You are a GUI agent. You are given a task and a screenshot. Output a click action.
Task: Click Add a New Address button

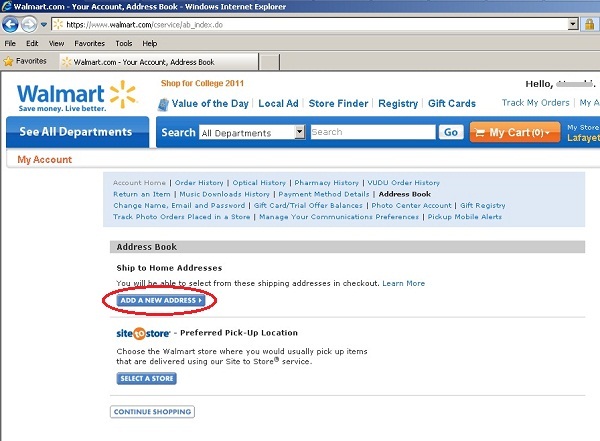161,301
